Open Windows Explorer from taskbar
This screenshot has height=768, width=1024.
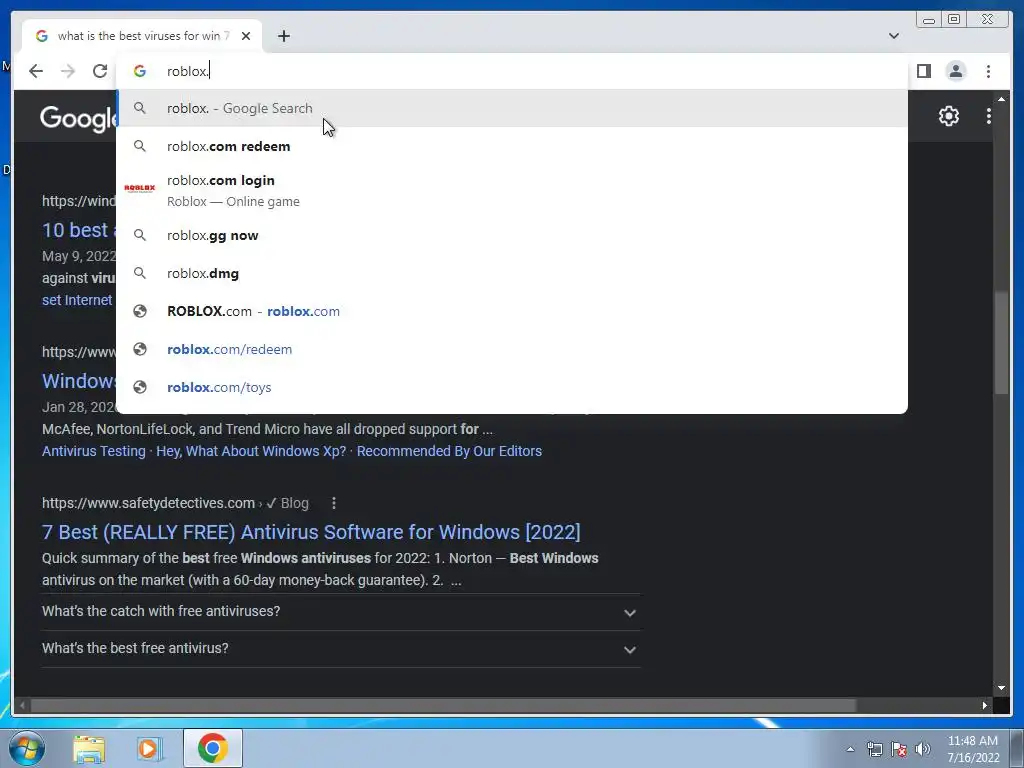click(x=89, y=748)
